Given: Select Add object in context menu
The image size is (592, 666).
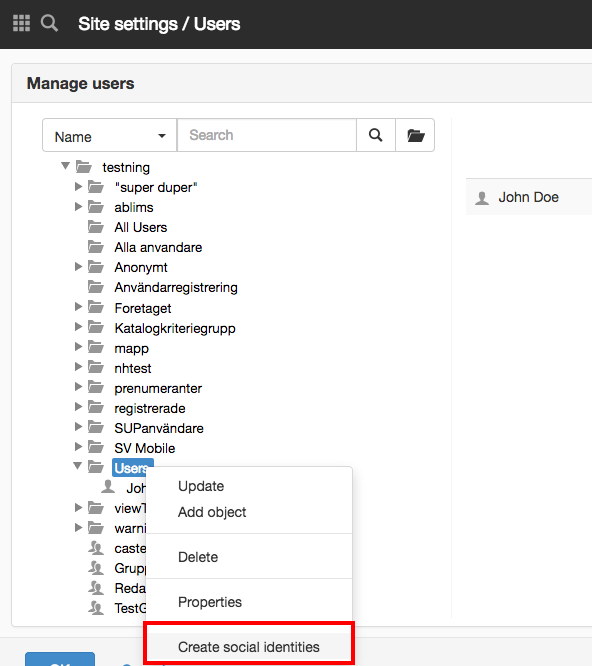Looking at the screenshot, I should 212,512.
